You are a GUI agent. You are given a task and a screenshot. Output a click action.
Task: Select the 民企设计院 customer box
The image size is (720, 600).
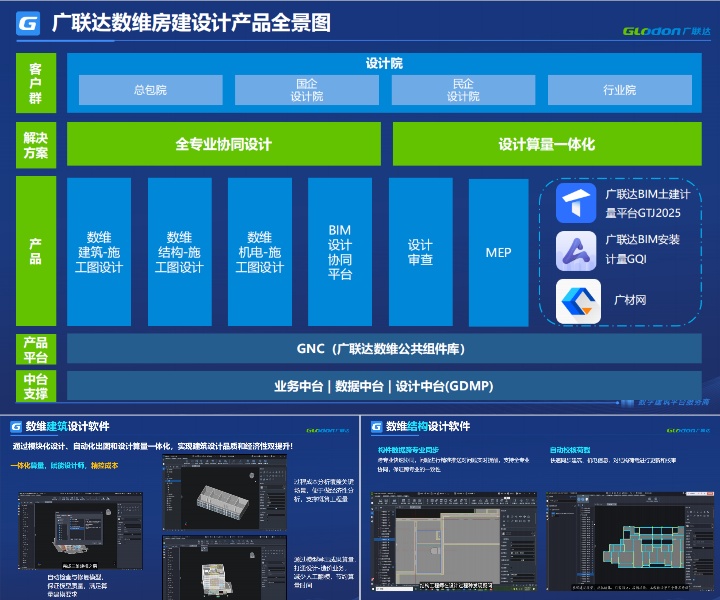(x=463, y=90)
